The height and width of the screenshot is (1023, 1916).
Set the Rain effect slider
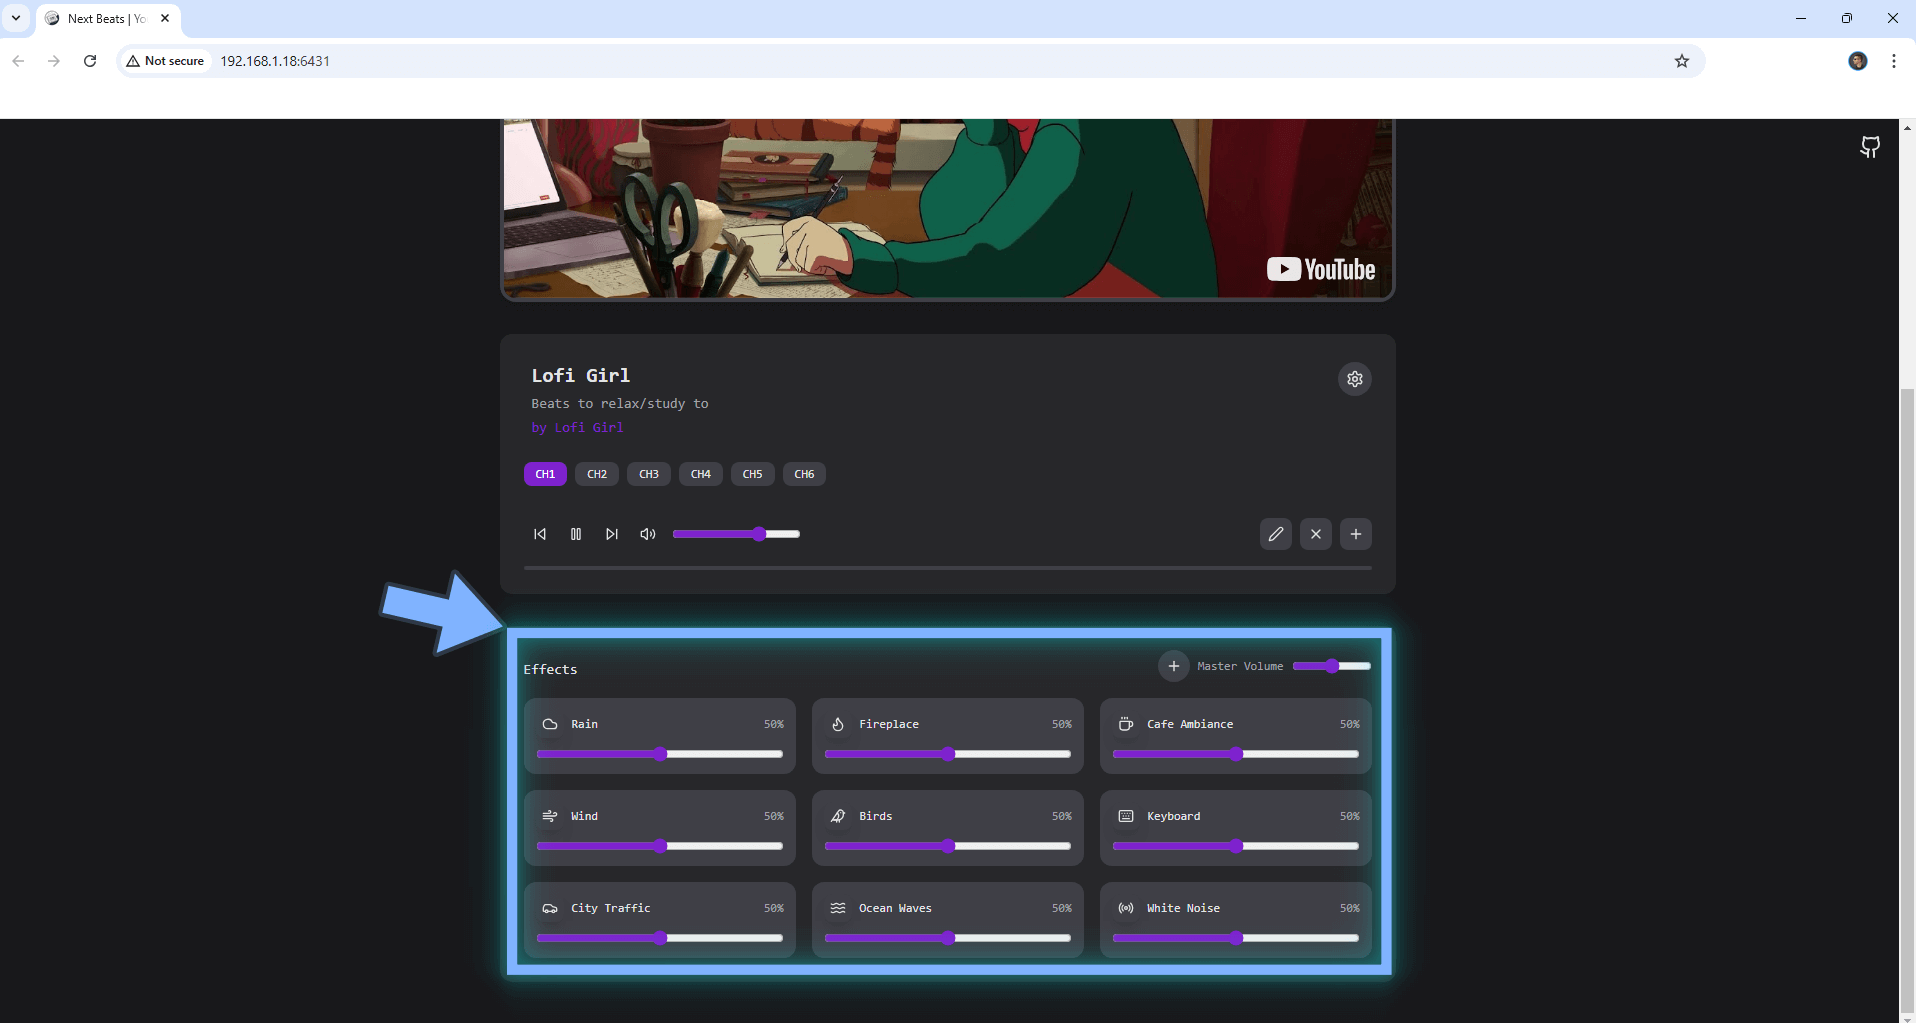[660, 754]
